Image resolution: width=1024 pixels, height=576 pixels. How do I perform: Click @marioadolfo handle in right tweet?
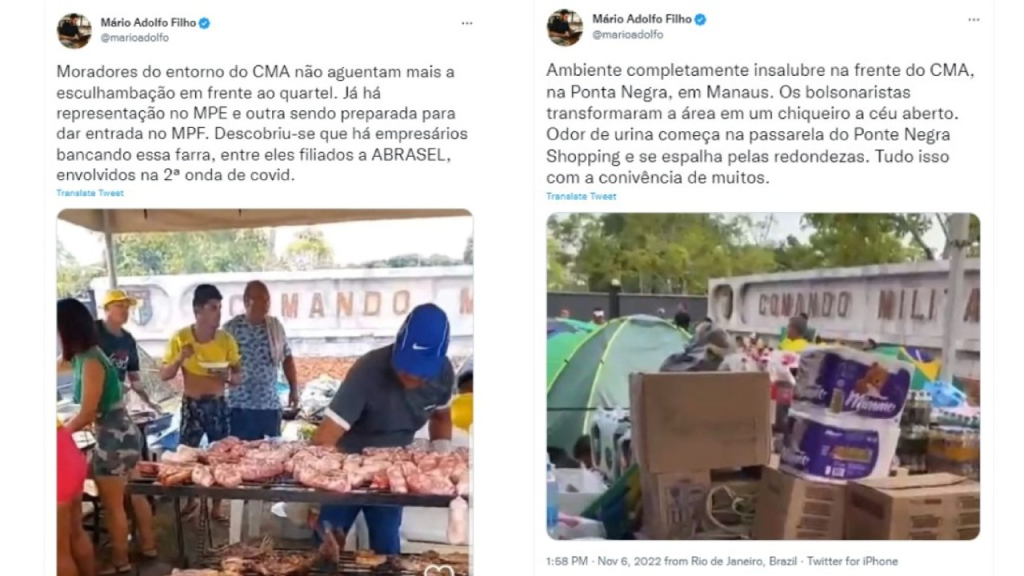pyautogui.click(x=627, y=35)
